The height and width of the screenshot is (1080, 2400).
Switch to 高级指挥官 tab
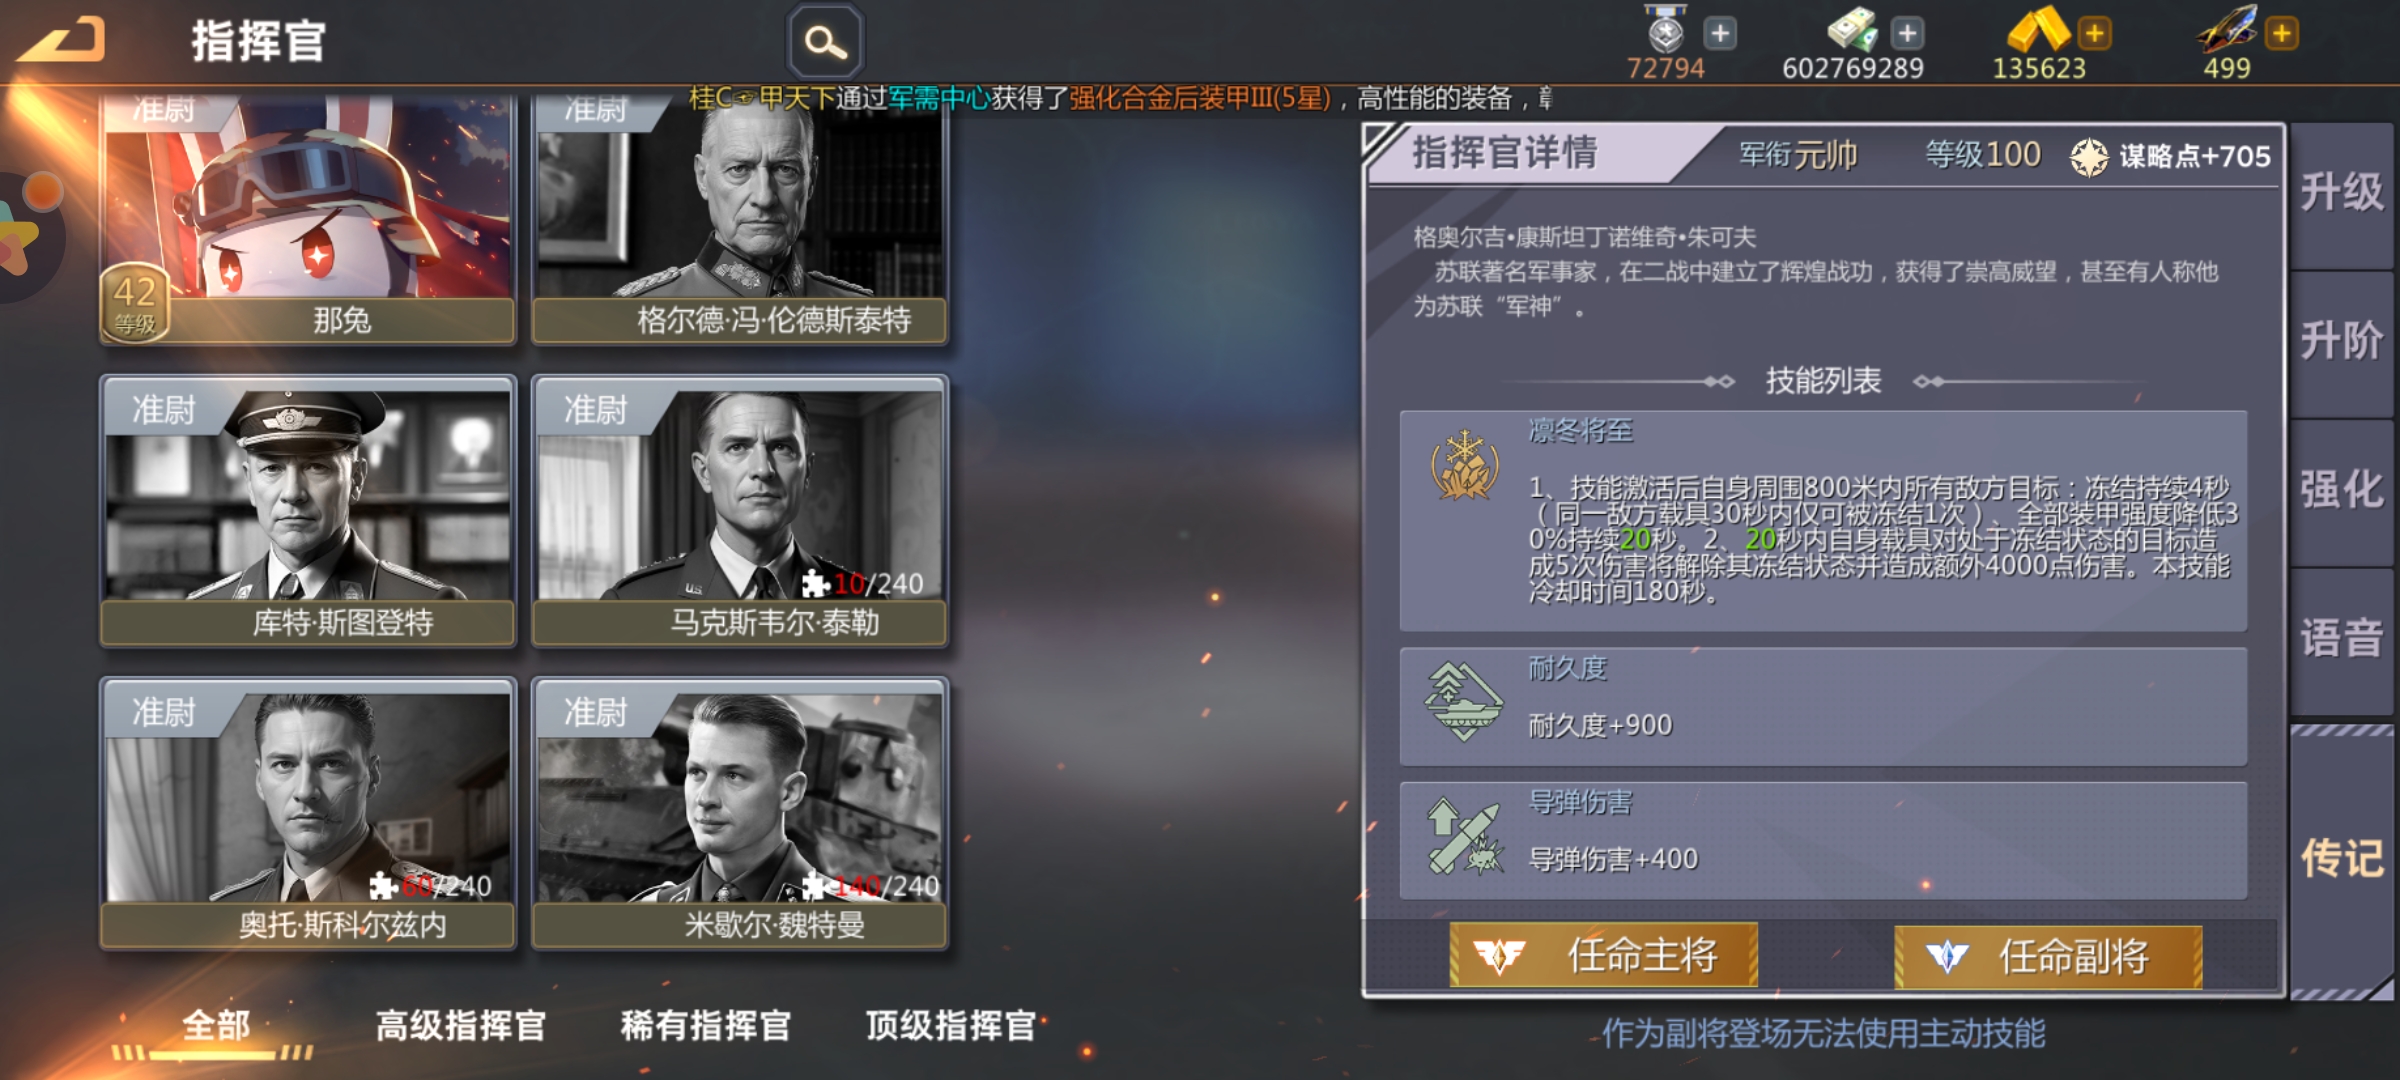[x=461, y=1025]
